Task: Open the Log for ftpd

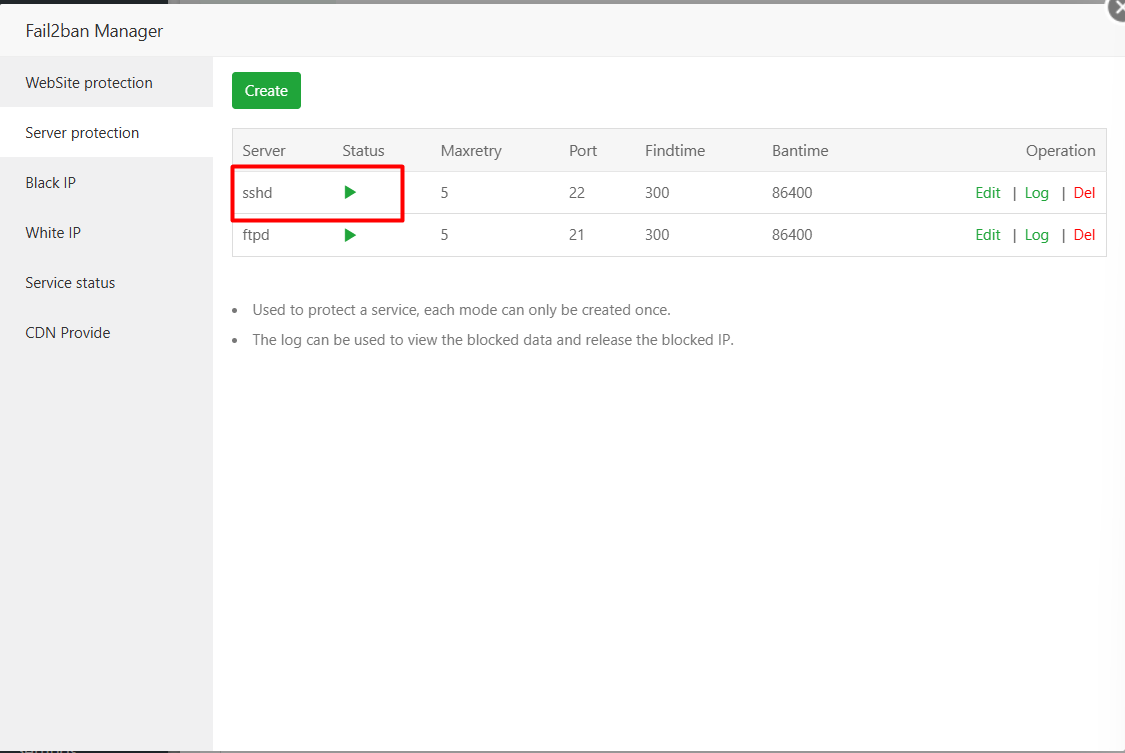Action: click(x=1036, y=234)
